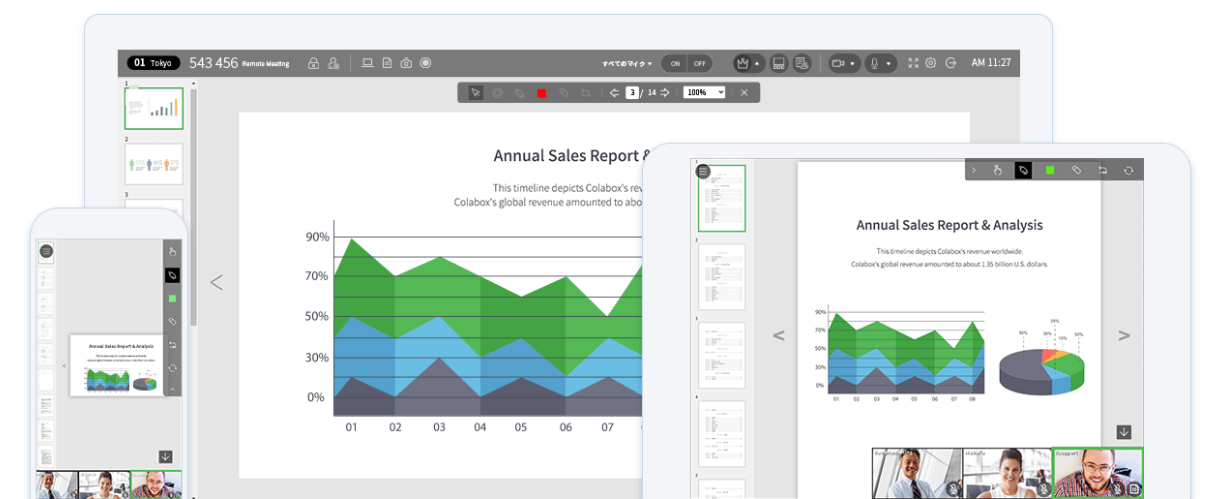The image size is (1223, 499).
Task: Select the green-bordered participant video on tablet
Action: (x=1098, y=473)
